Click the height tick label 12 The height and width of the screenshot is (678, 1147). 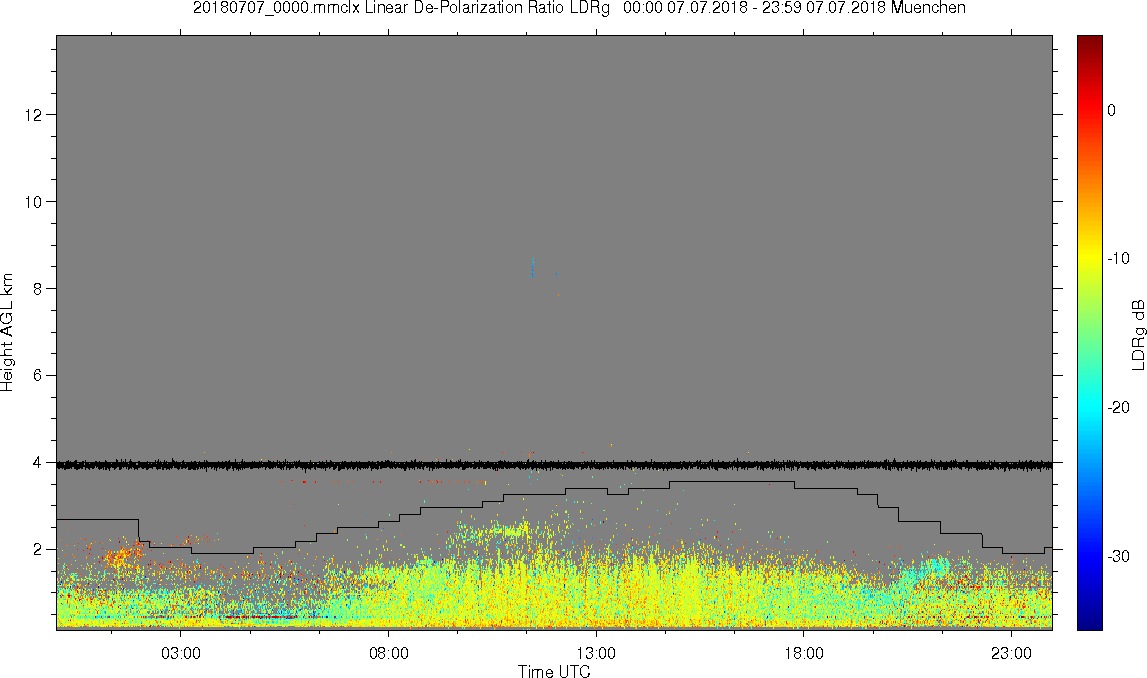click(33, 114)
